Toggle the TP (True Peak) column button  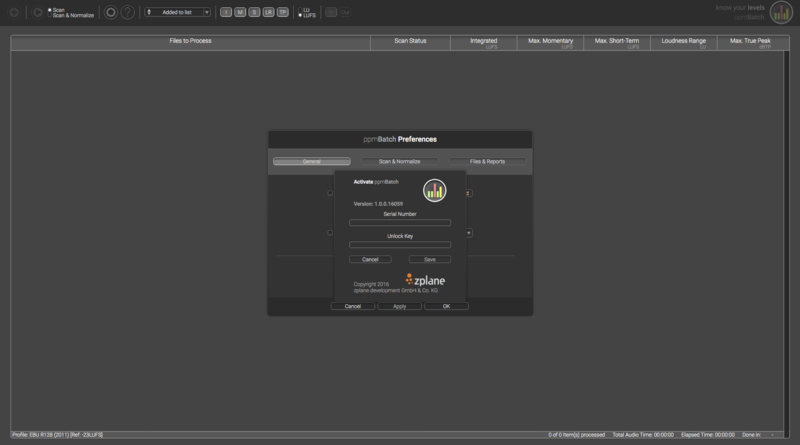point(283,12)
